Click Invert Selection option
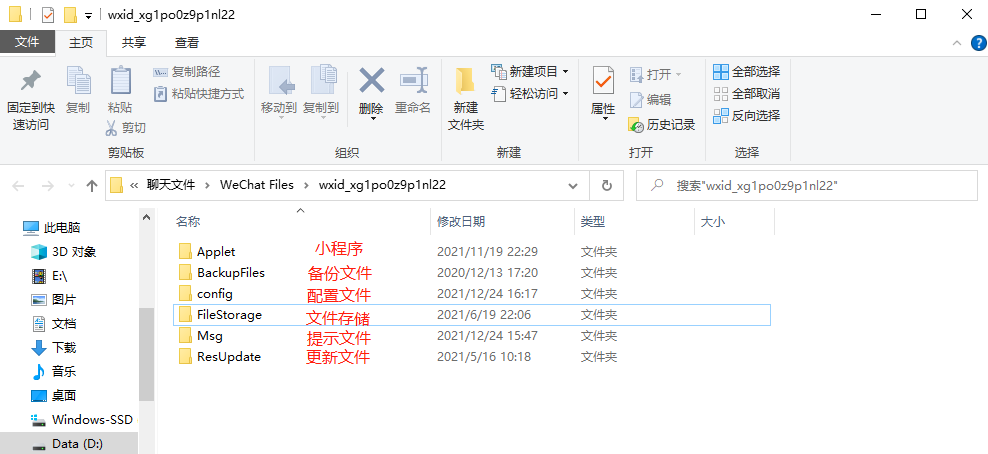988x454 pixels. click(x=746, y=115)
